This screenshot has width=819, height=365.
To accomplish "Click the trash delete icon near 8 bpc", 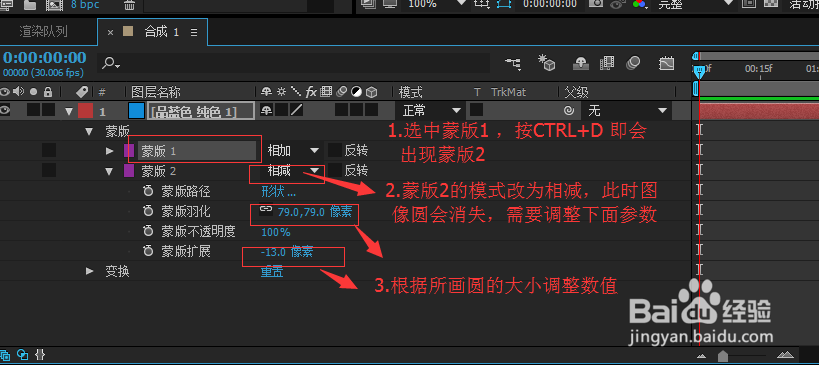I will tap(128, 5).
